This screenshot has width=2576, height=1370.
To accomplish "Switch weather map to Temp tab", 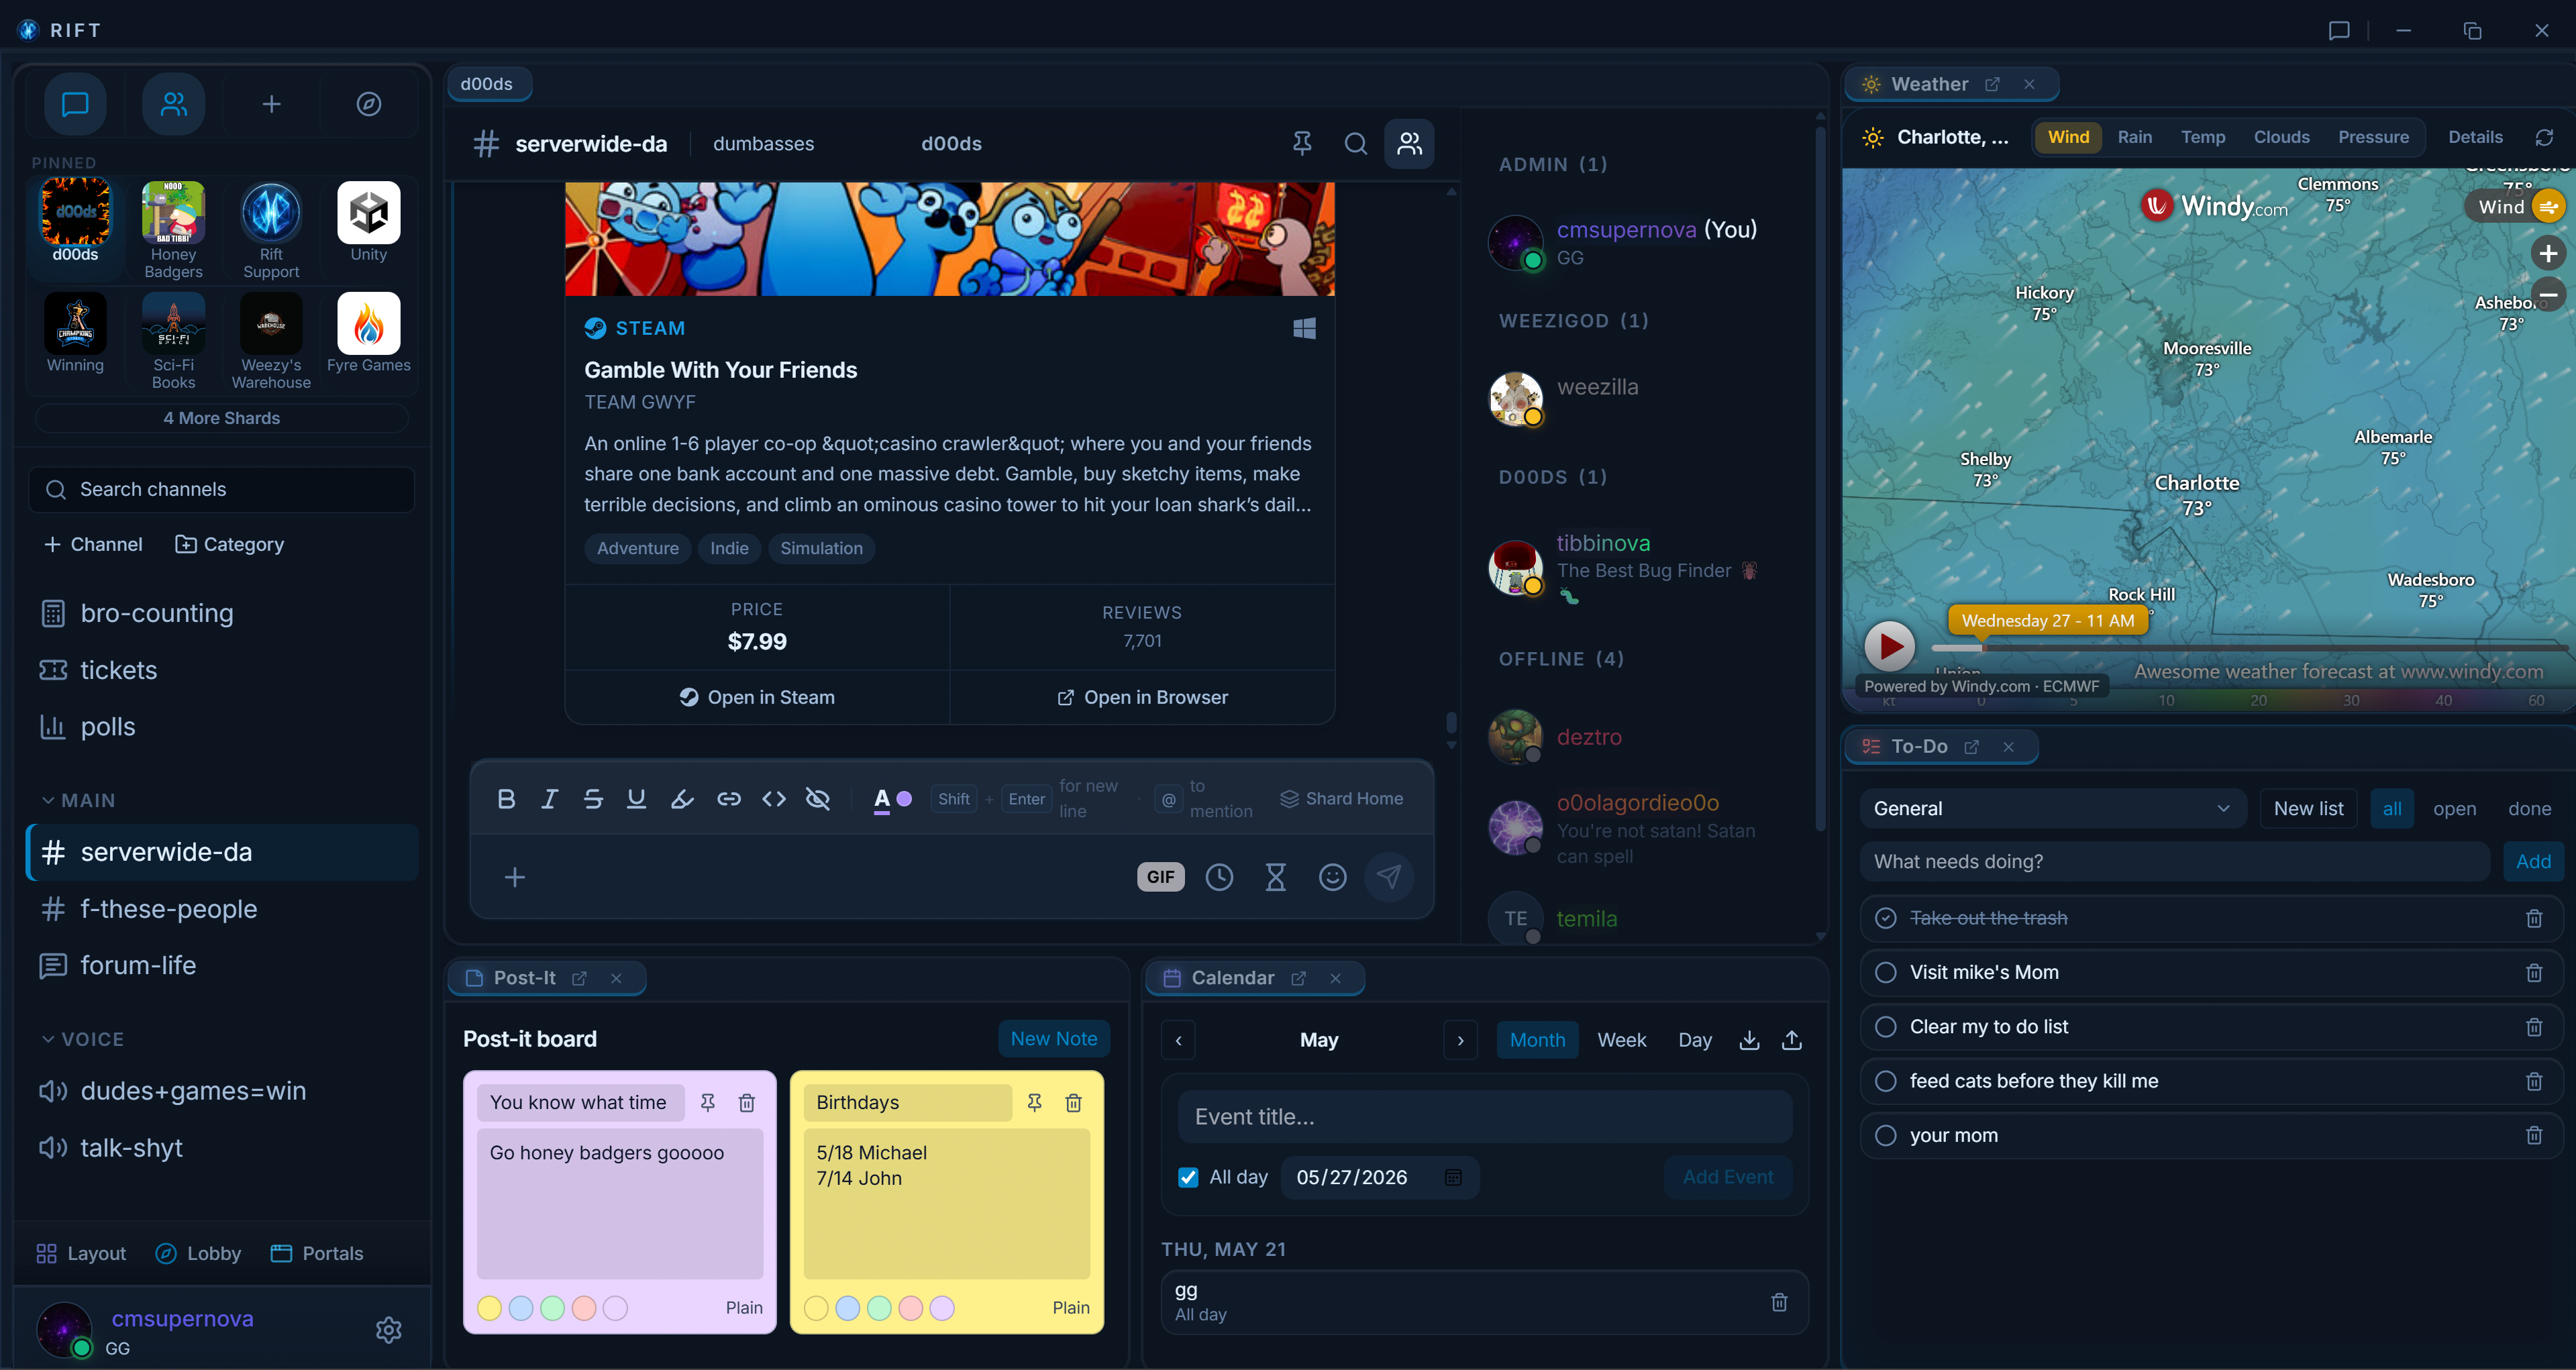I will pyautogui.click(x=2203, y=137).
